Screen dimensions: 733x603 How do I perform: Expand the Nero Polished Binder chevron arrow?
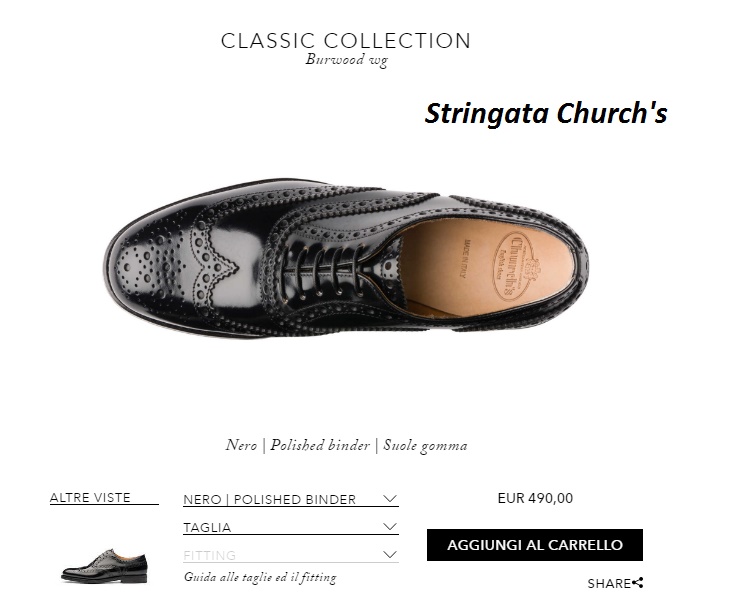(390, 499)
